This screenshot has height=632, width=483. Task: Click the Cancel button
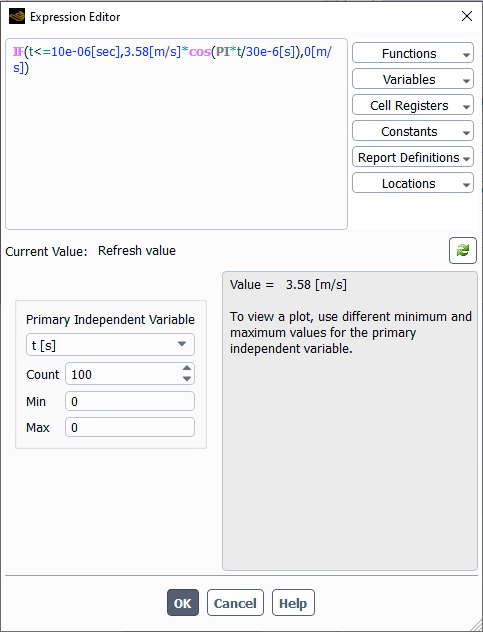pyautogui.click(x=235, y=603)
